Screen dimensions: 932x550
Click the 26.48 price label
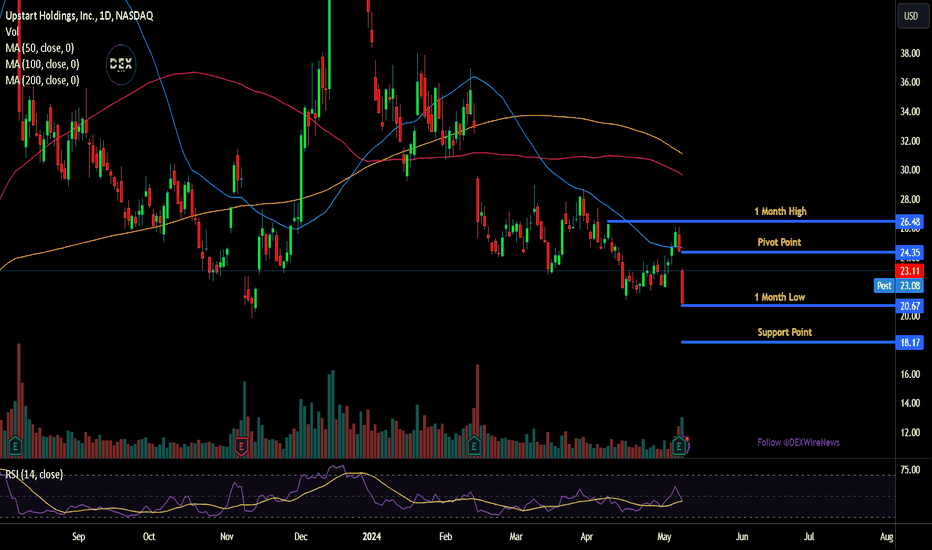click(909, 222)
